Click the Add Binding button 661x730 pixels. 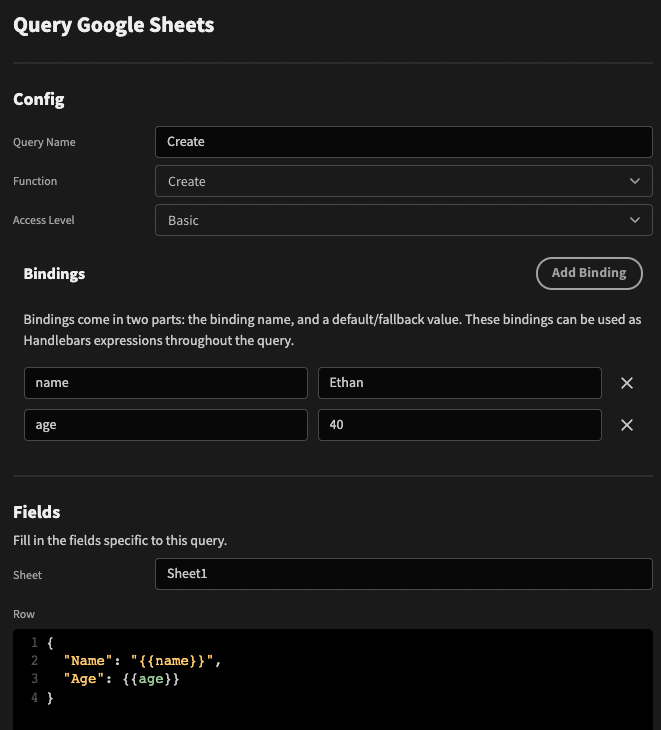point(589,273)
